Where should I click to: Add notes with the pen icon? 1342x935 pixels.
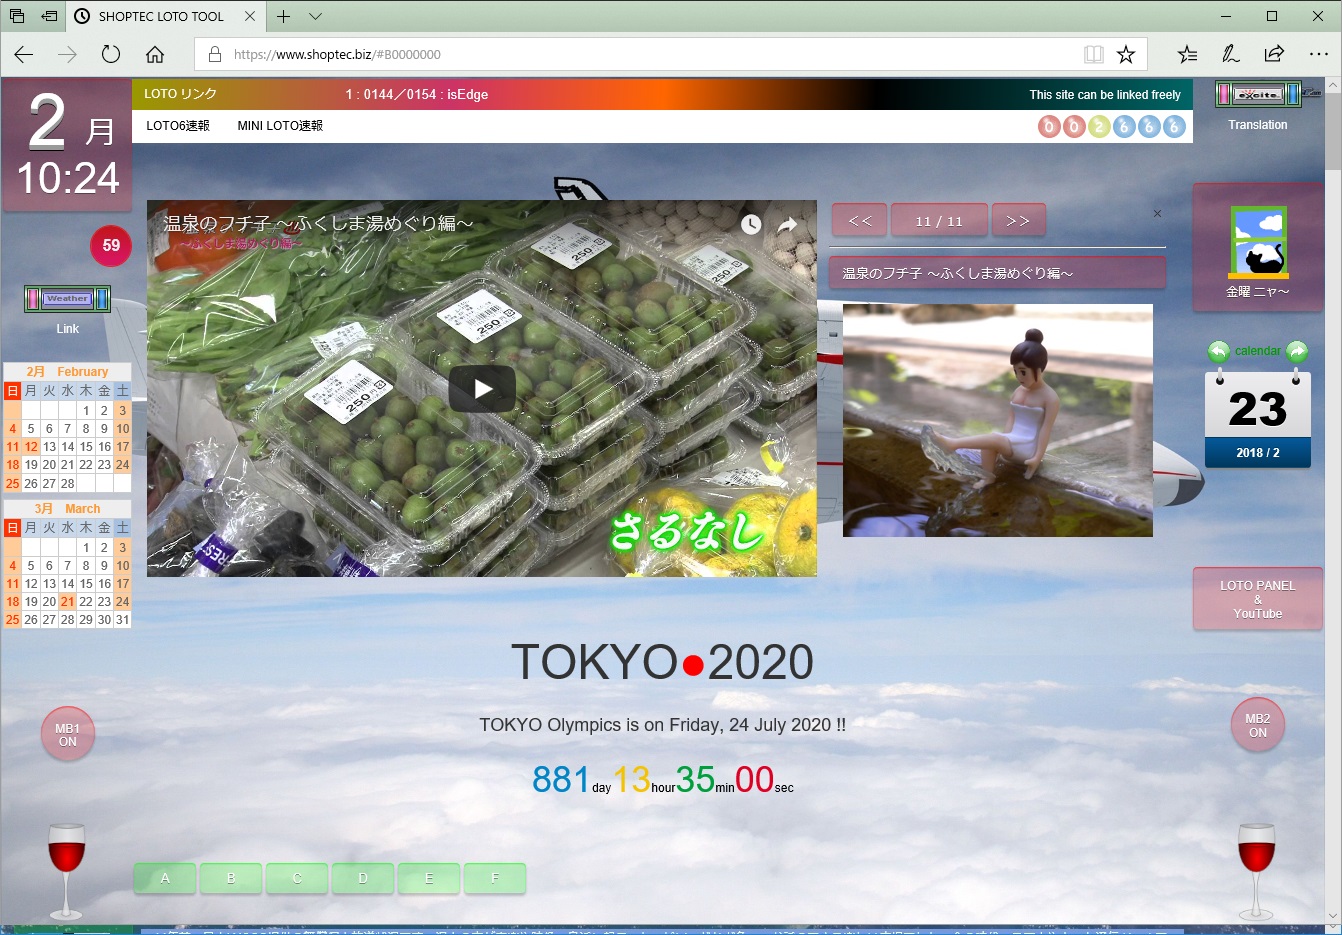pos(1231,54)
